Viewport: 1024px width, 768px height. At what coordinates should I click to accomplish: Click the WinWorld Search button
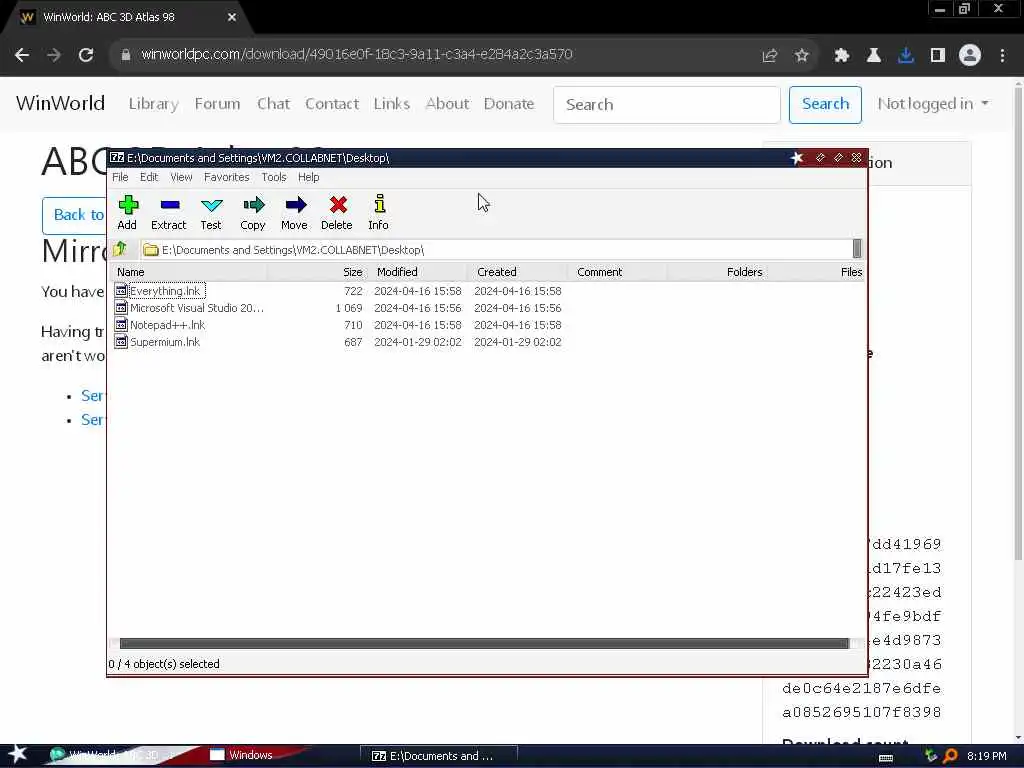(x=825, y=104)
